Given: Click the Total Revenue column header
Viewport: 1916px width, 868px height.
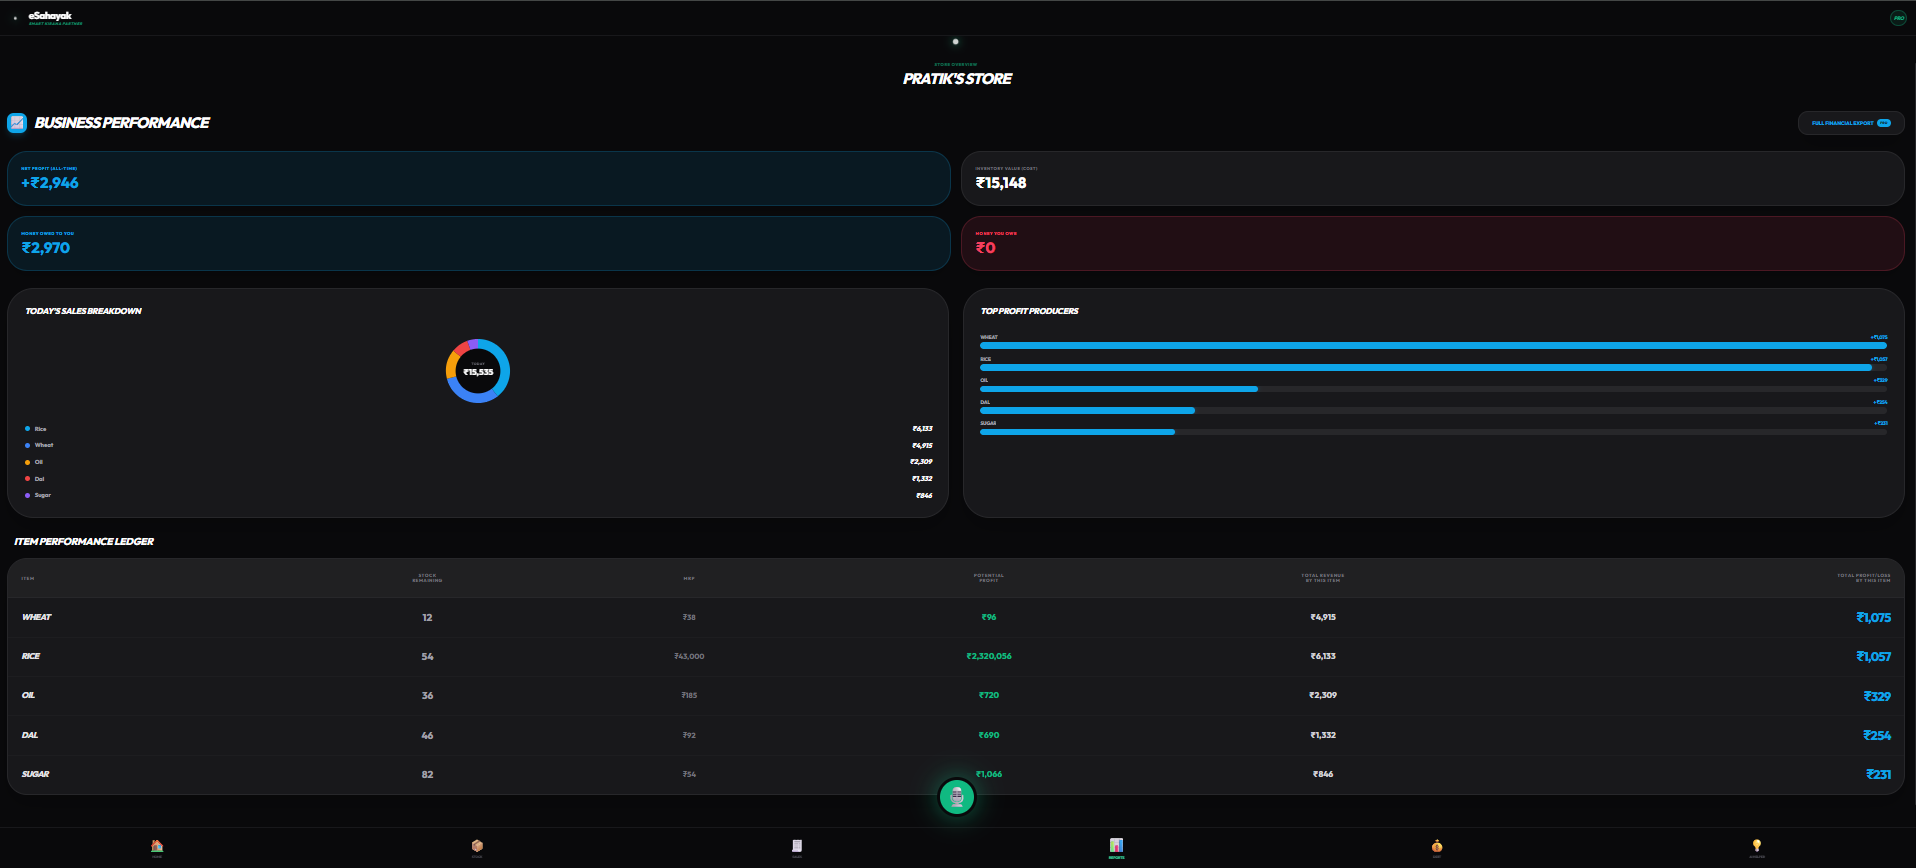Looking at the screenshot, I should click(1323, 578).
